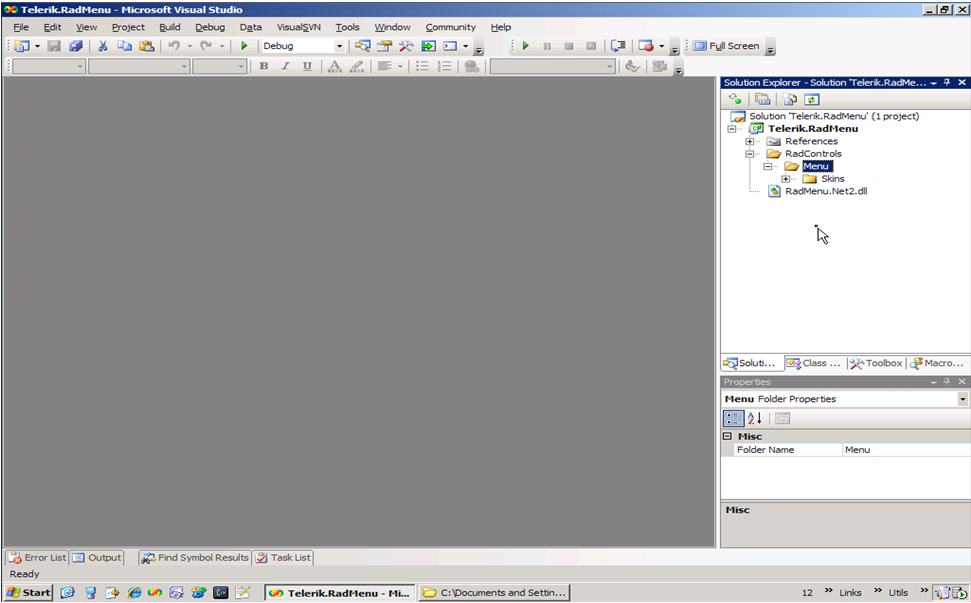971x603 pixels.
Task: Open the Community menu
Action: coord(450,27)
